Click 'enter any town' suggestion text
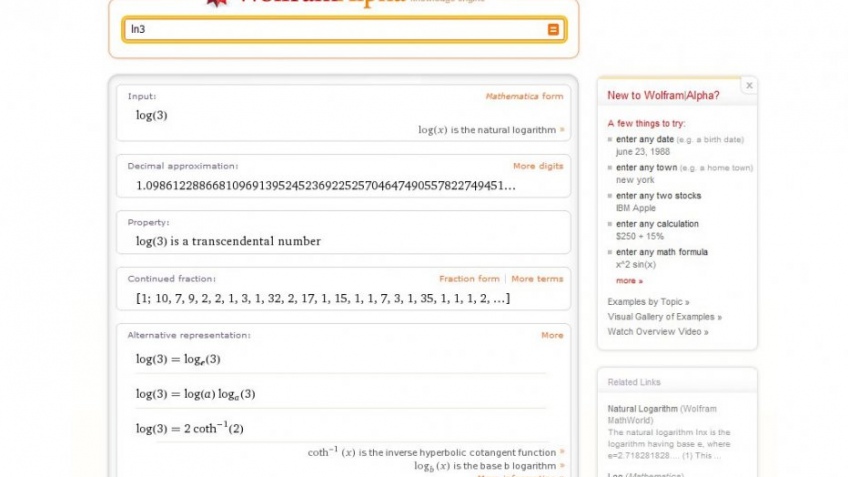848x477 pixels. coord(646,168)
